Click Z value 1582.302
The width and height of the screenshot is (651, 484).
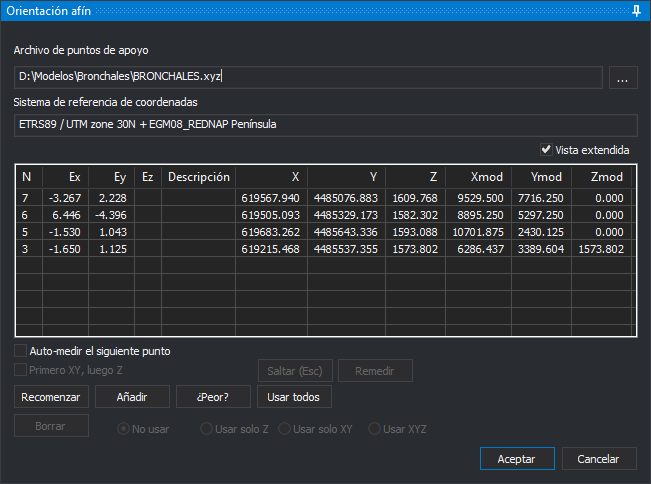415,215
